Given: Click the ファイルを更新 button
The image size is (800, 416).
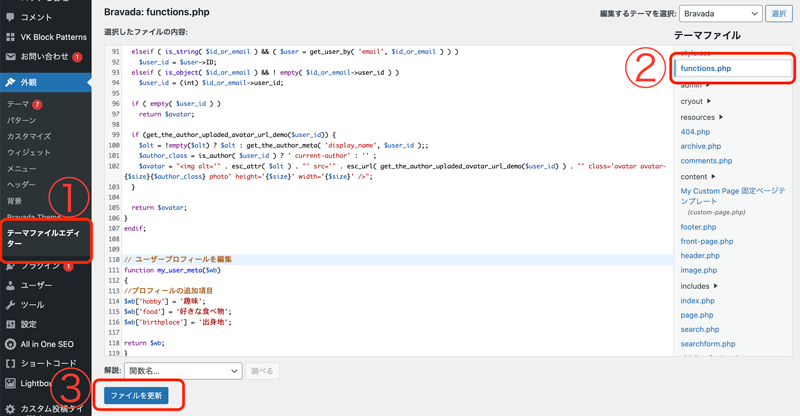Looking at the screenshot, I should point(138,396).
